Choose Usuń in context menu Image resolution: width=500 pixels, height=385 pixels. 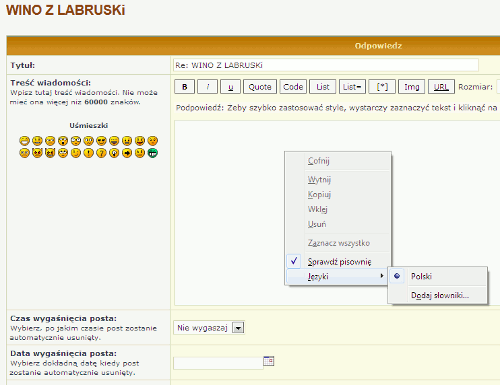[338, 224]
